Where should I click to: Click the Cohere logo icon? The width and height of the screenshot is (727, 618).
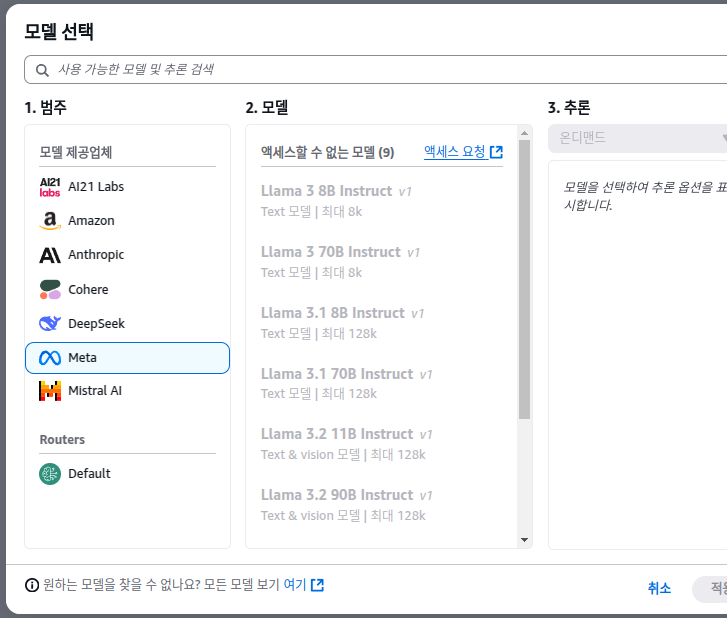point(50,289)
